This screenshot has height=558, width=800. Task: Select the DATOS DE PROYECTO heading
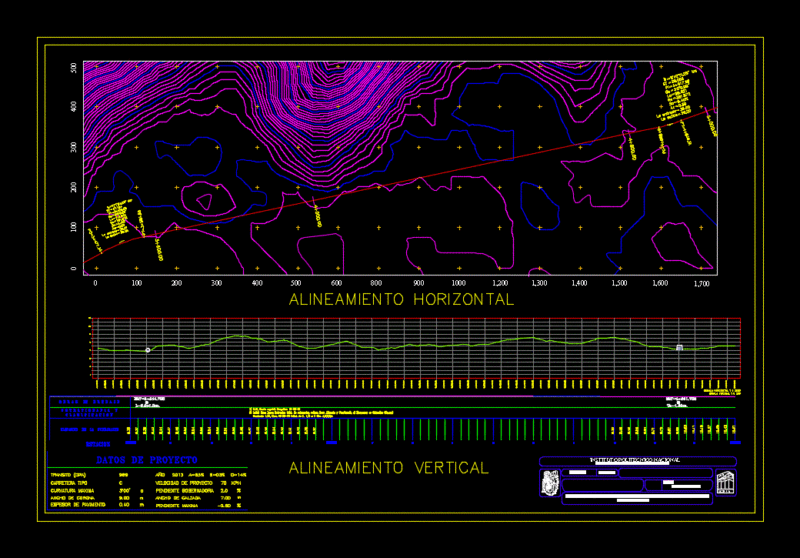tap(147, 460)
